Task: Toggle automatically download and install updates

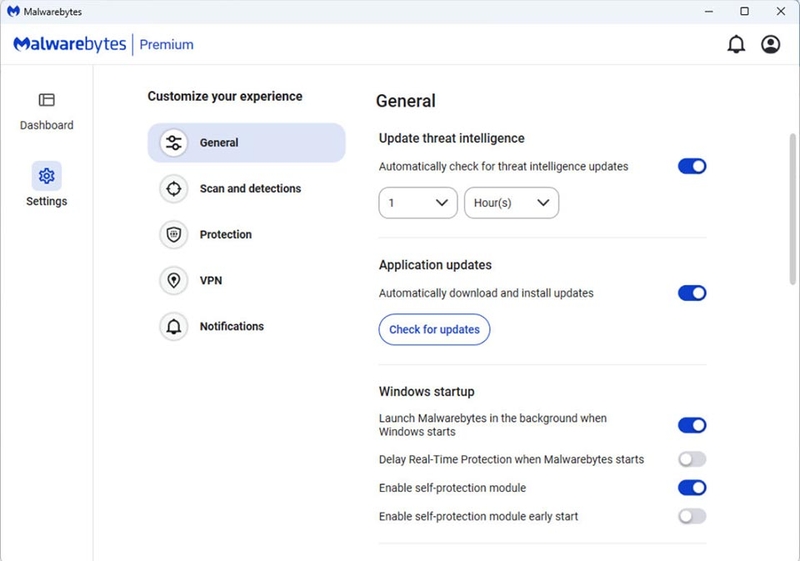Action: [692, 293]
